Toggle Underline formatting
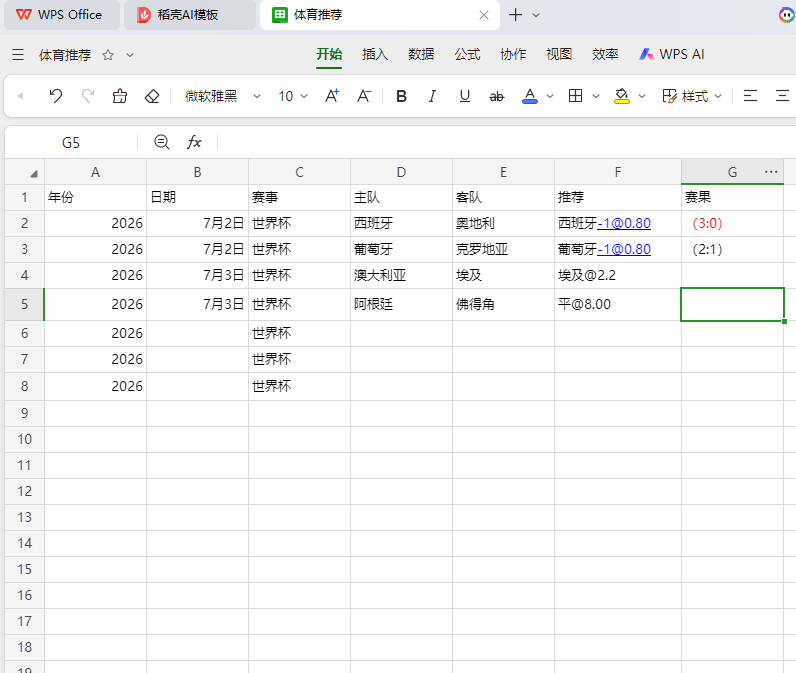The width and height of the screenshot is (796, 673). pos(465,96)
